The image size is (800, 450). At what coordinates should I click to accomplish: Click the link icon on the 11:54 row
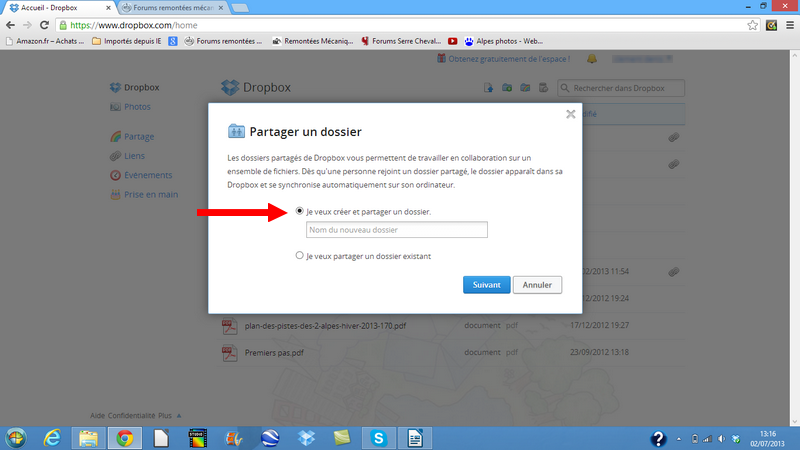coord(673,272)
